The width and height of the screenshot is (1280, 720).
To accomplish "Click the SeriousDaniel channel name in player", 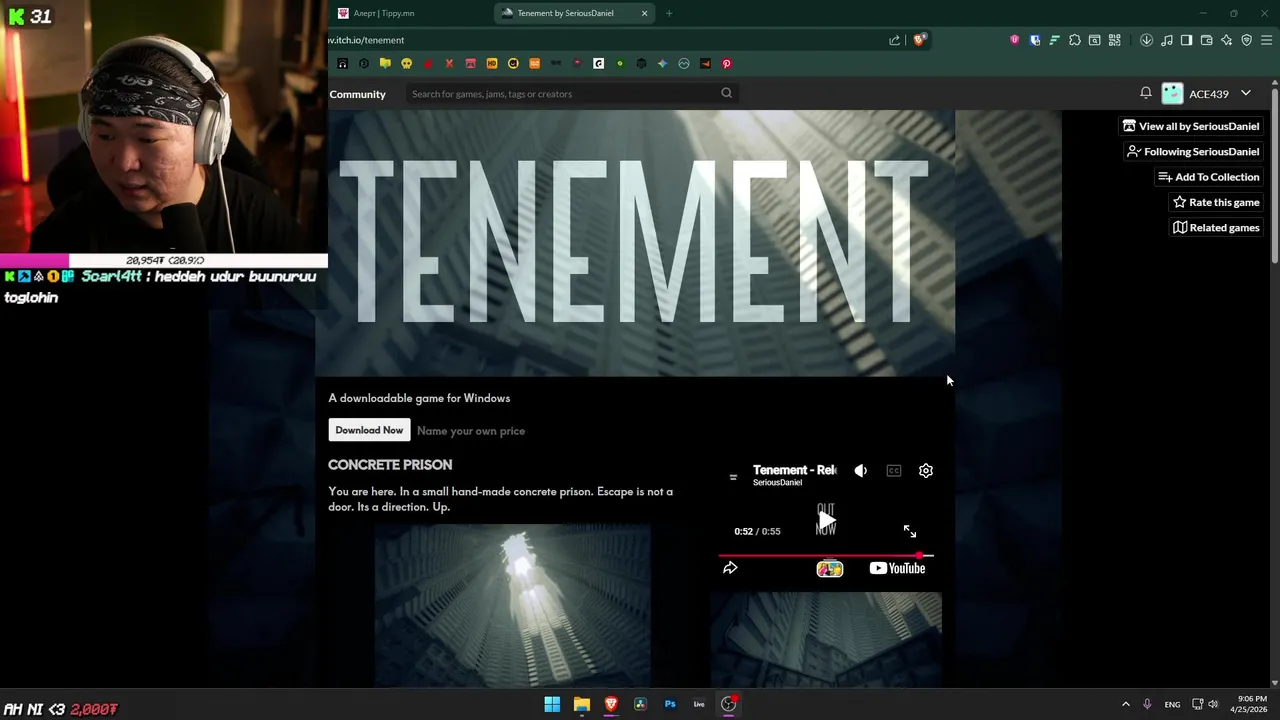I will 777,483.
